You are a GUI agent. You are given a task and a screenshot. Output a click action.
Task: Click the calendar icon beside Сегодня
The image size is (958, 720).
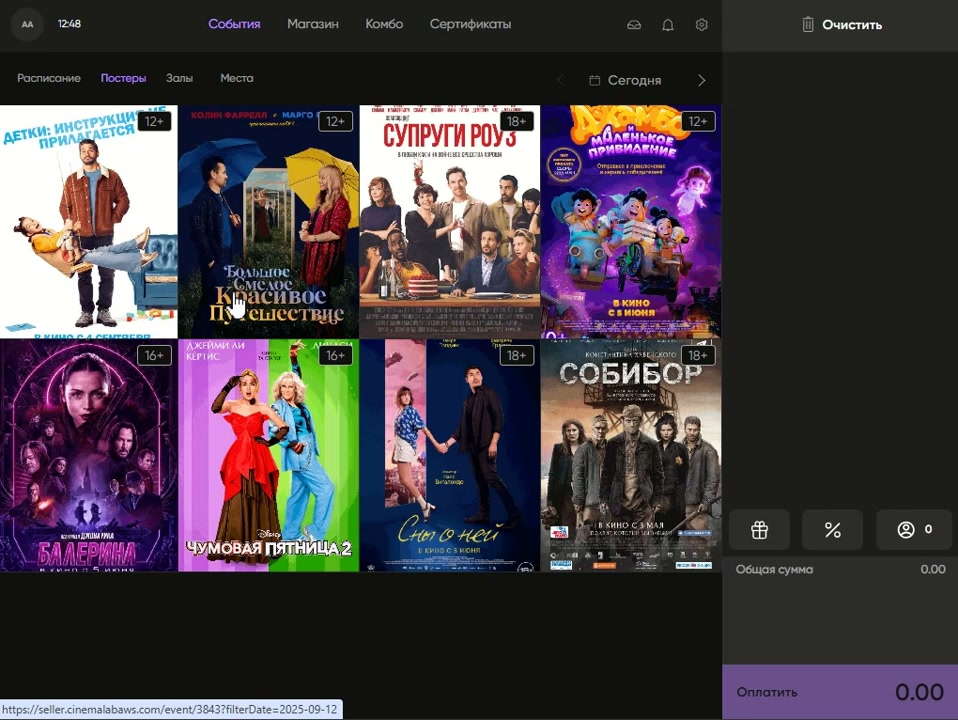pos(594,80)
